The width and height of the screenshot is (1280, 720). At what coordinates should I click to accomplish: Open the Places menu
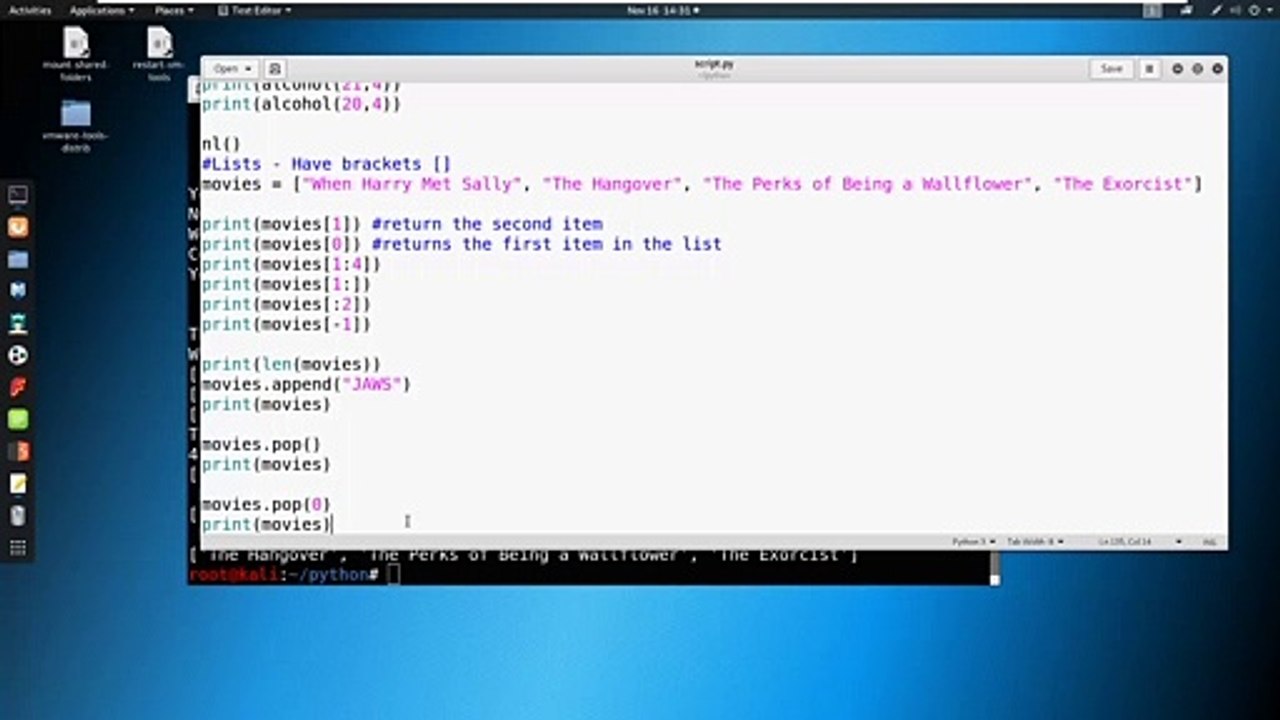pos(173,10)
